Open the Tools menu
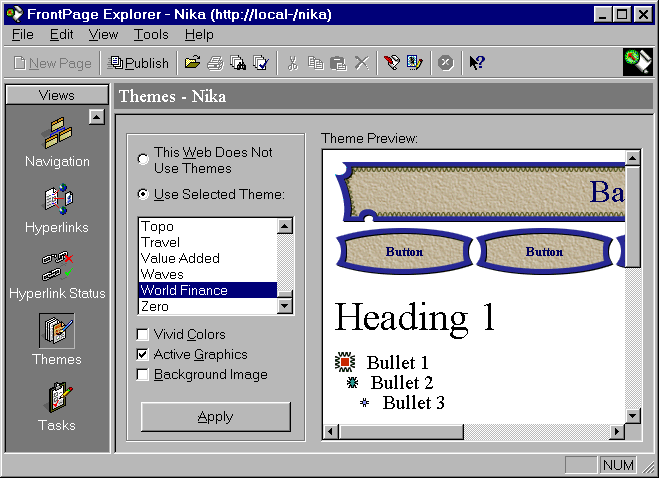Image resolution: width=659 pixels, height=478 pixels. pyautogui.click(x=151, y=34)
